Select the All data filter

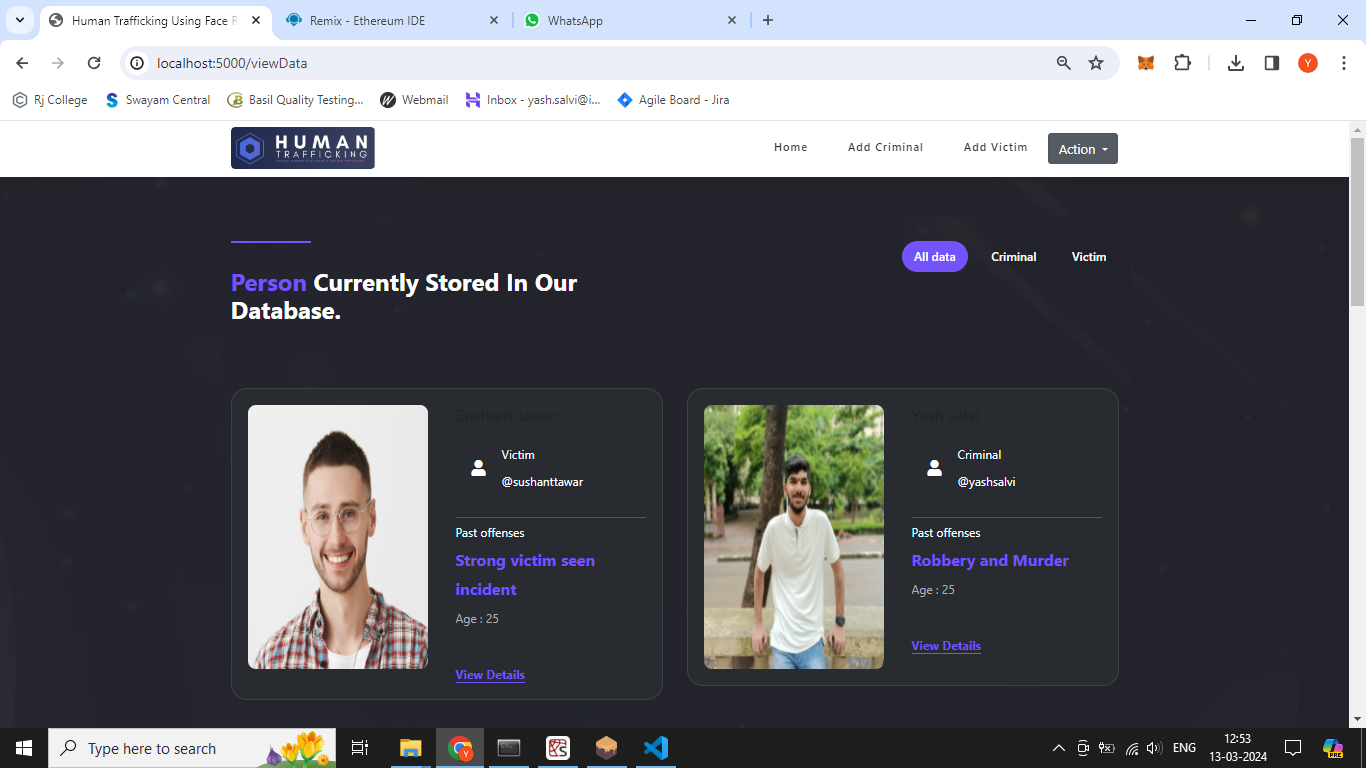(935, 257)
